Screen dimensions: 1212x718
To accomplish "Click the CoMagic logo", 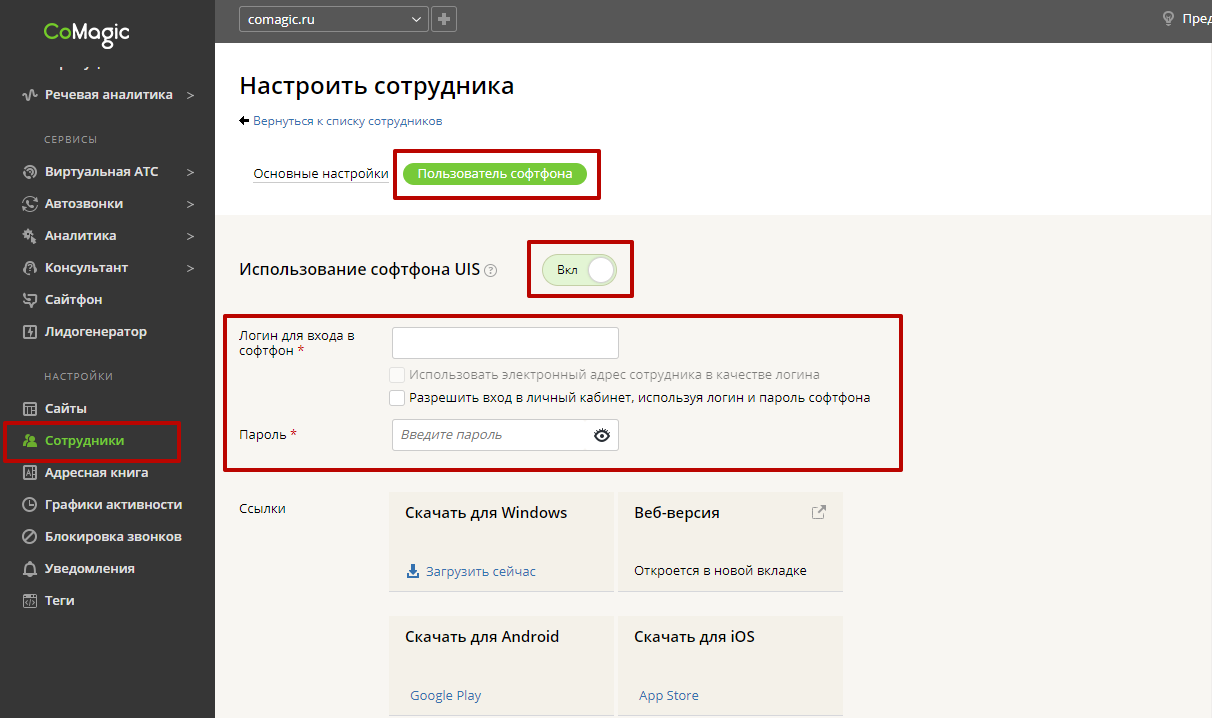I will pos(86,33).
